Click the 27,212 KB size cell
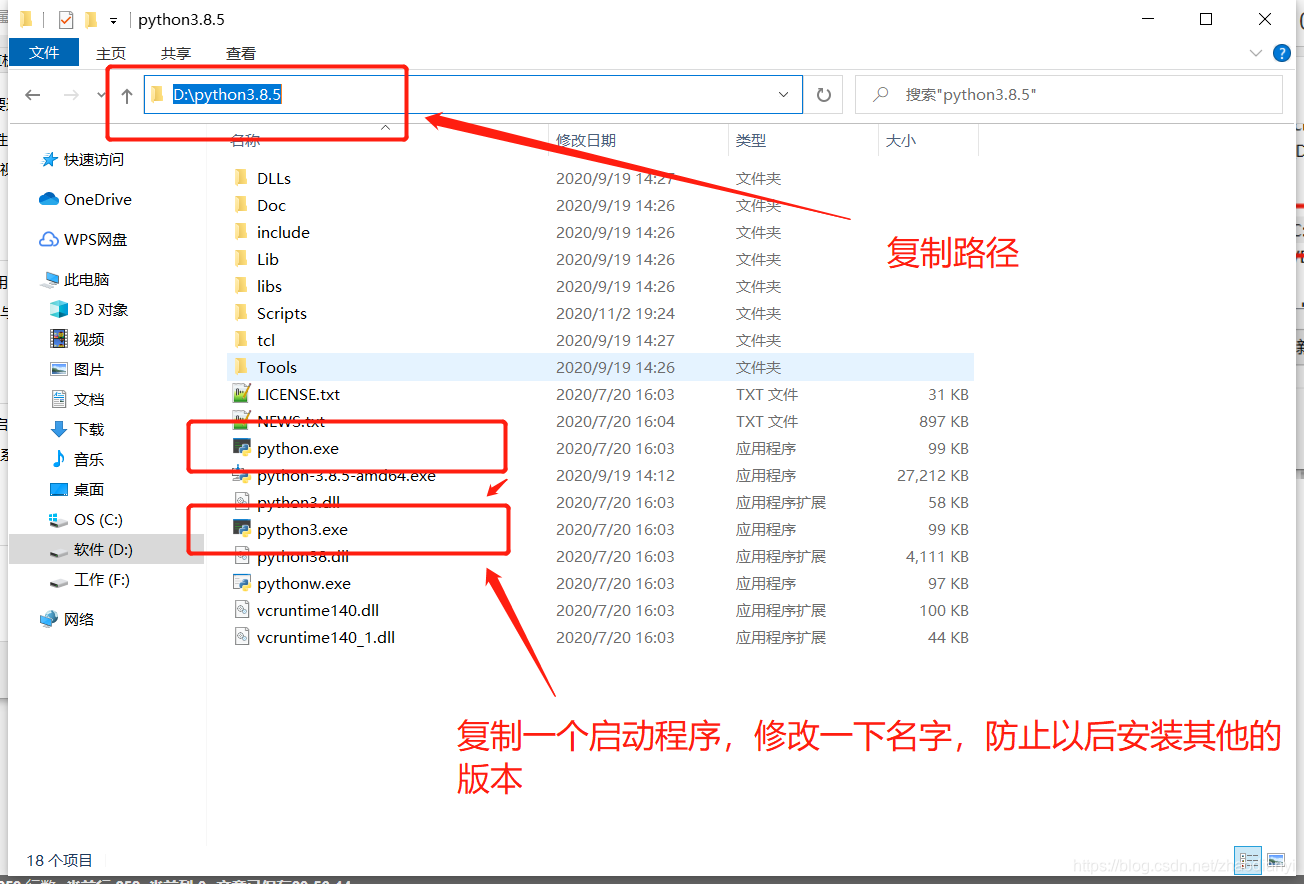The image size is (1304, 884). (x=933, y=475)
